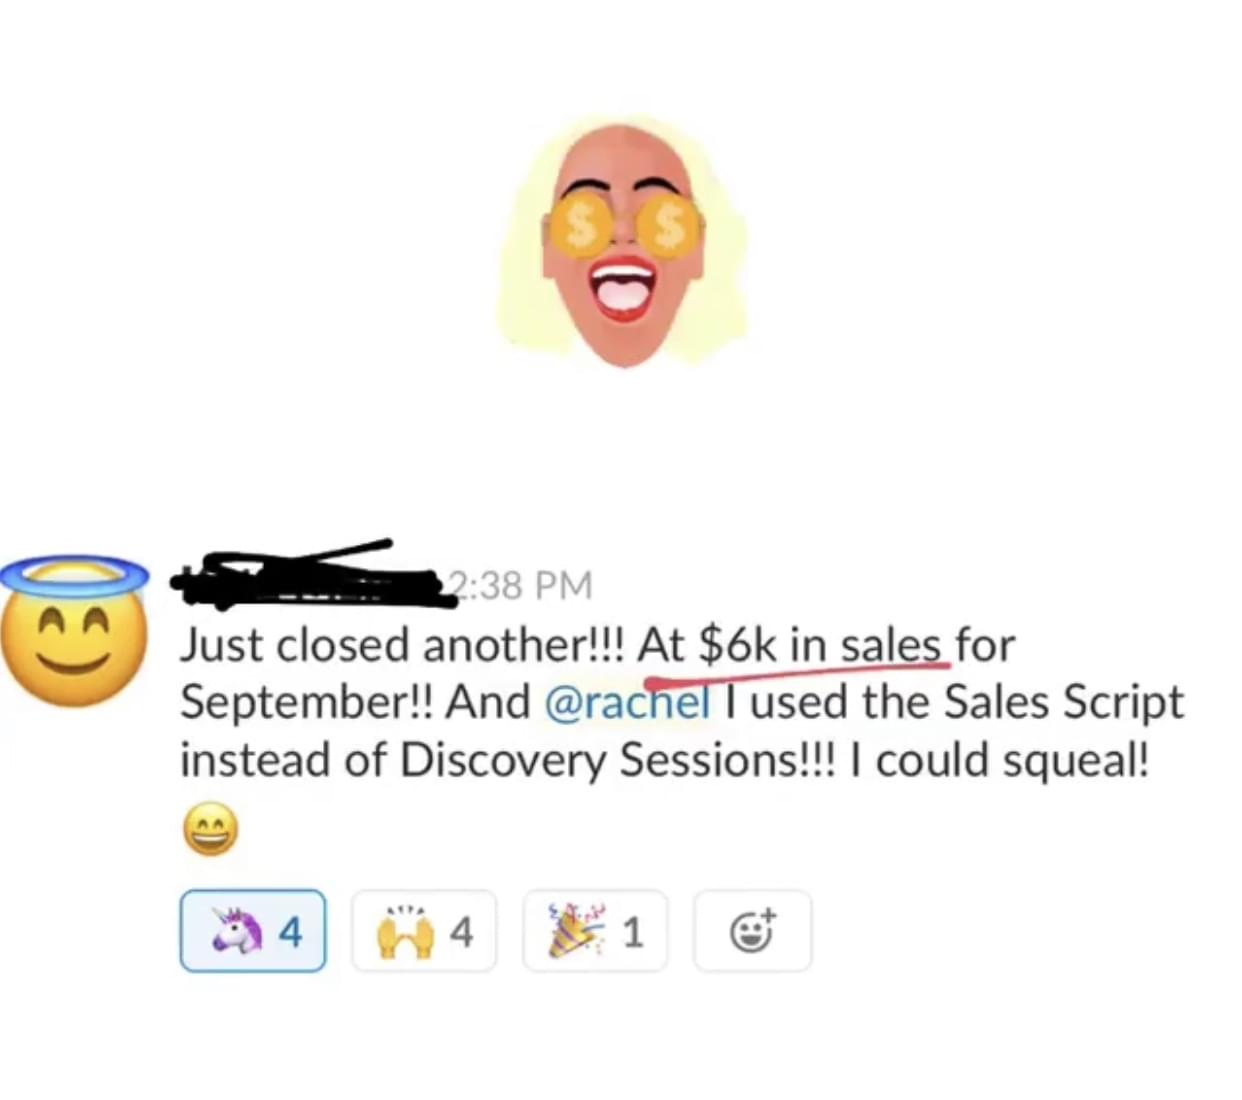Toggle the party popper reaction
This screenshot has height=1100, width=1242.
click(x=595, y=931)
